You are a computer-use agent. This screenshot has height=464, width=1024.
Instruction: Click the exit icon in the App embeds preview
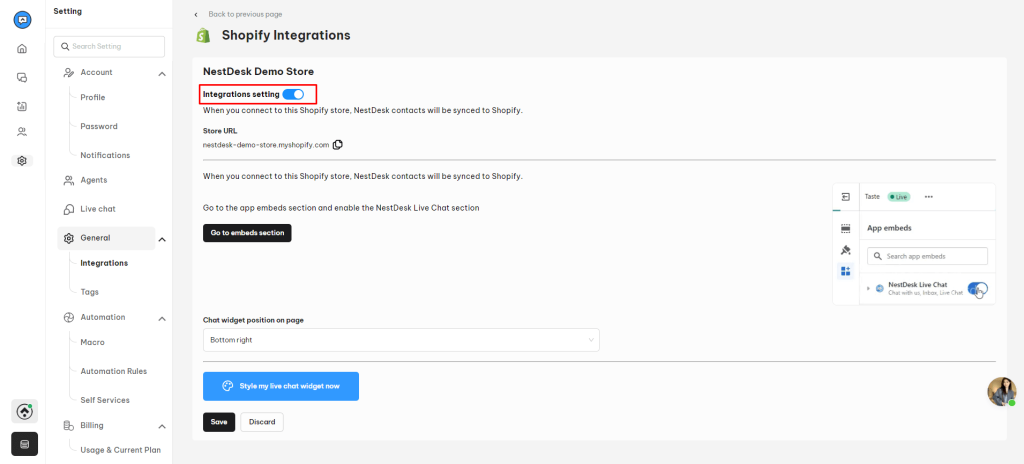coord(846,197)
